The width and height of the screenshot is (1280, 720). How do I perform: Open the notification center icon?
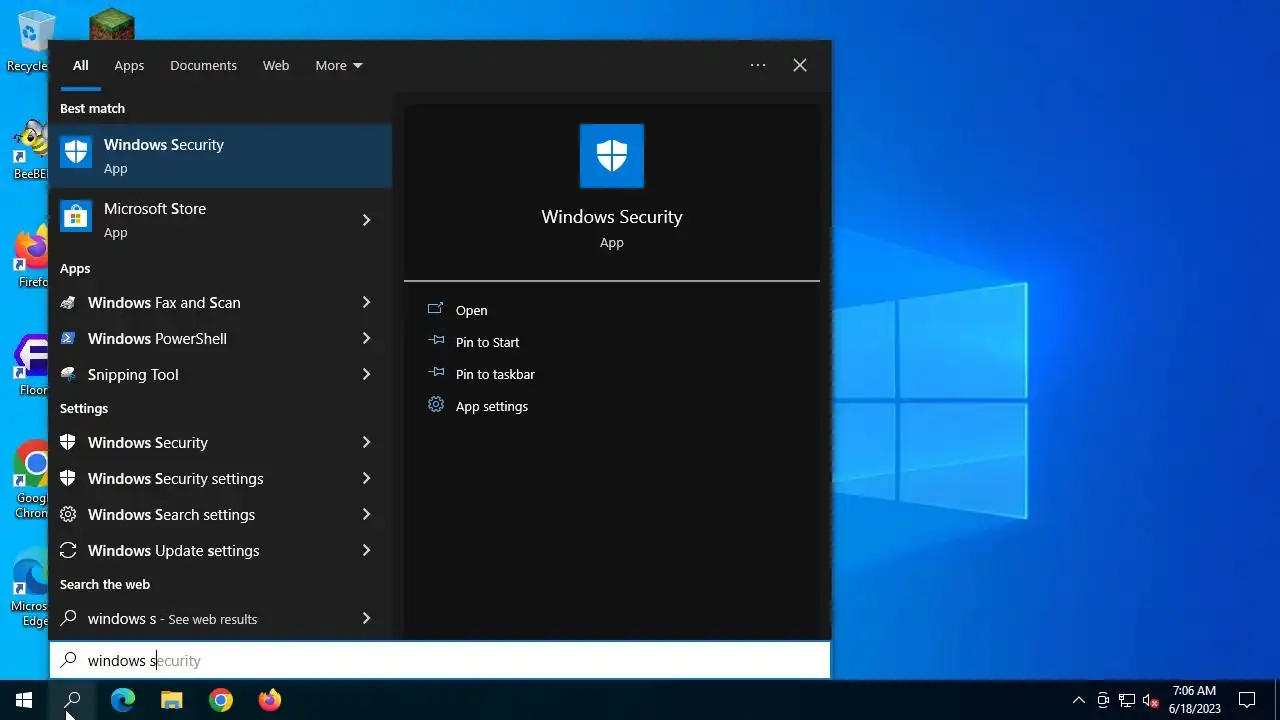[1247, 700]
